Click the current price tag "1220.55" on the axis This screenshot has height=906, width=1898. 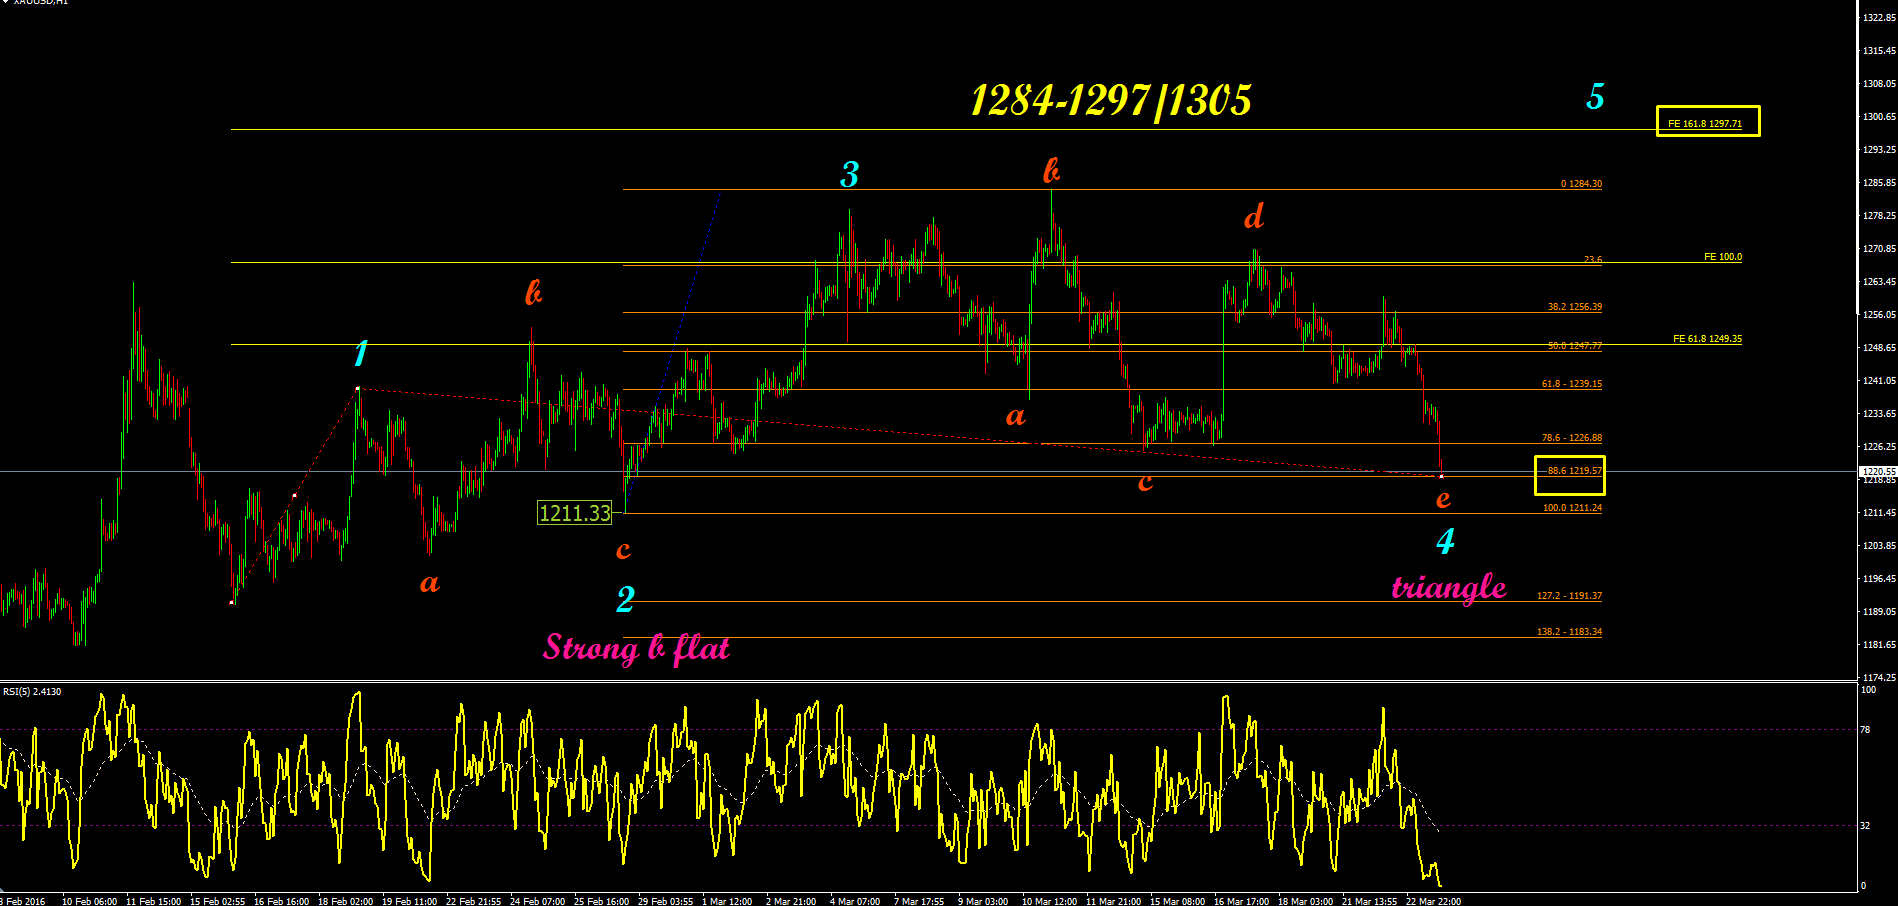(x=1877, y=471)
